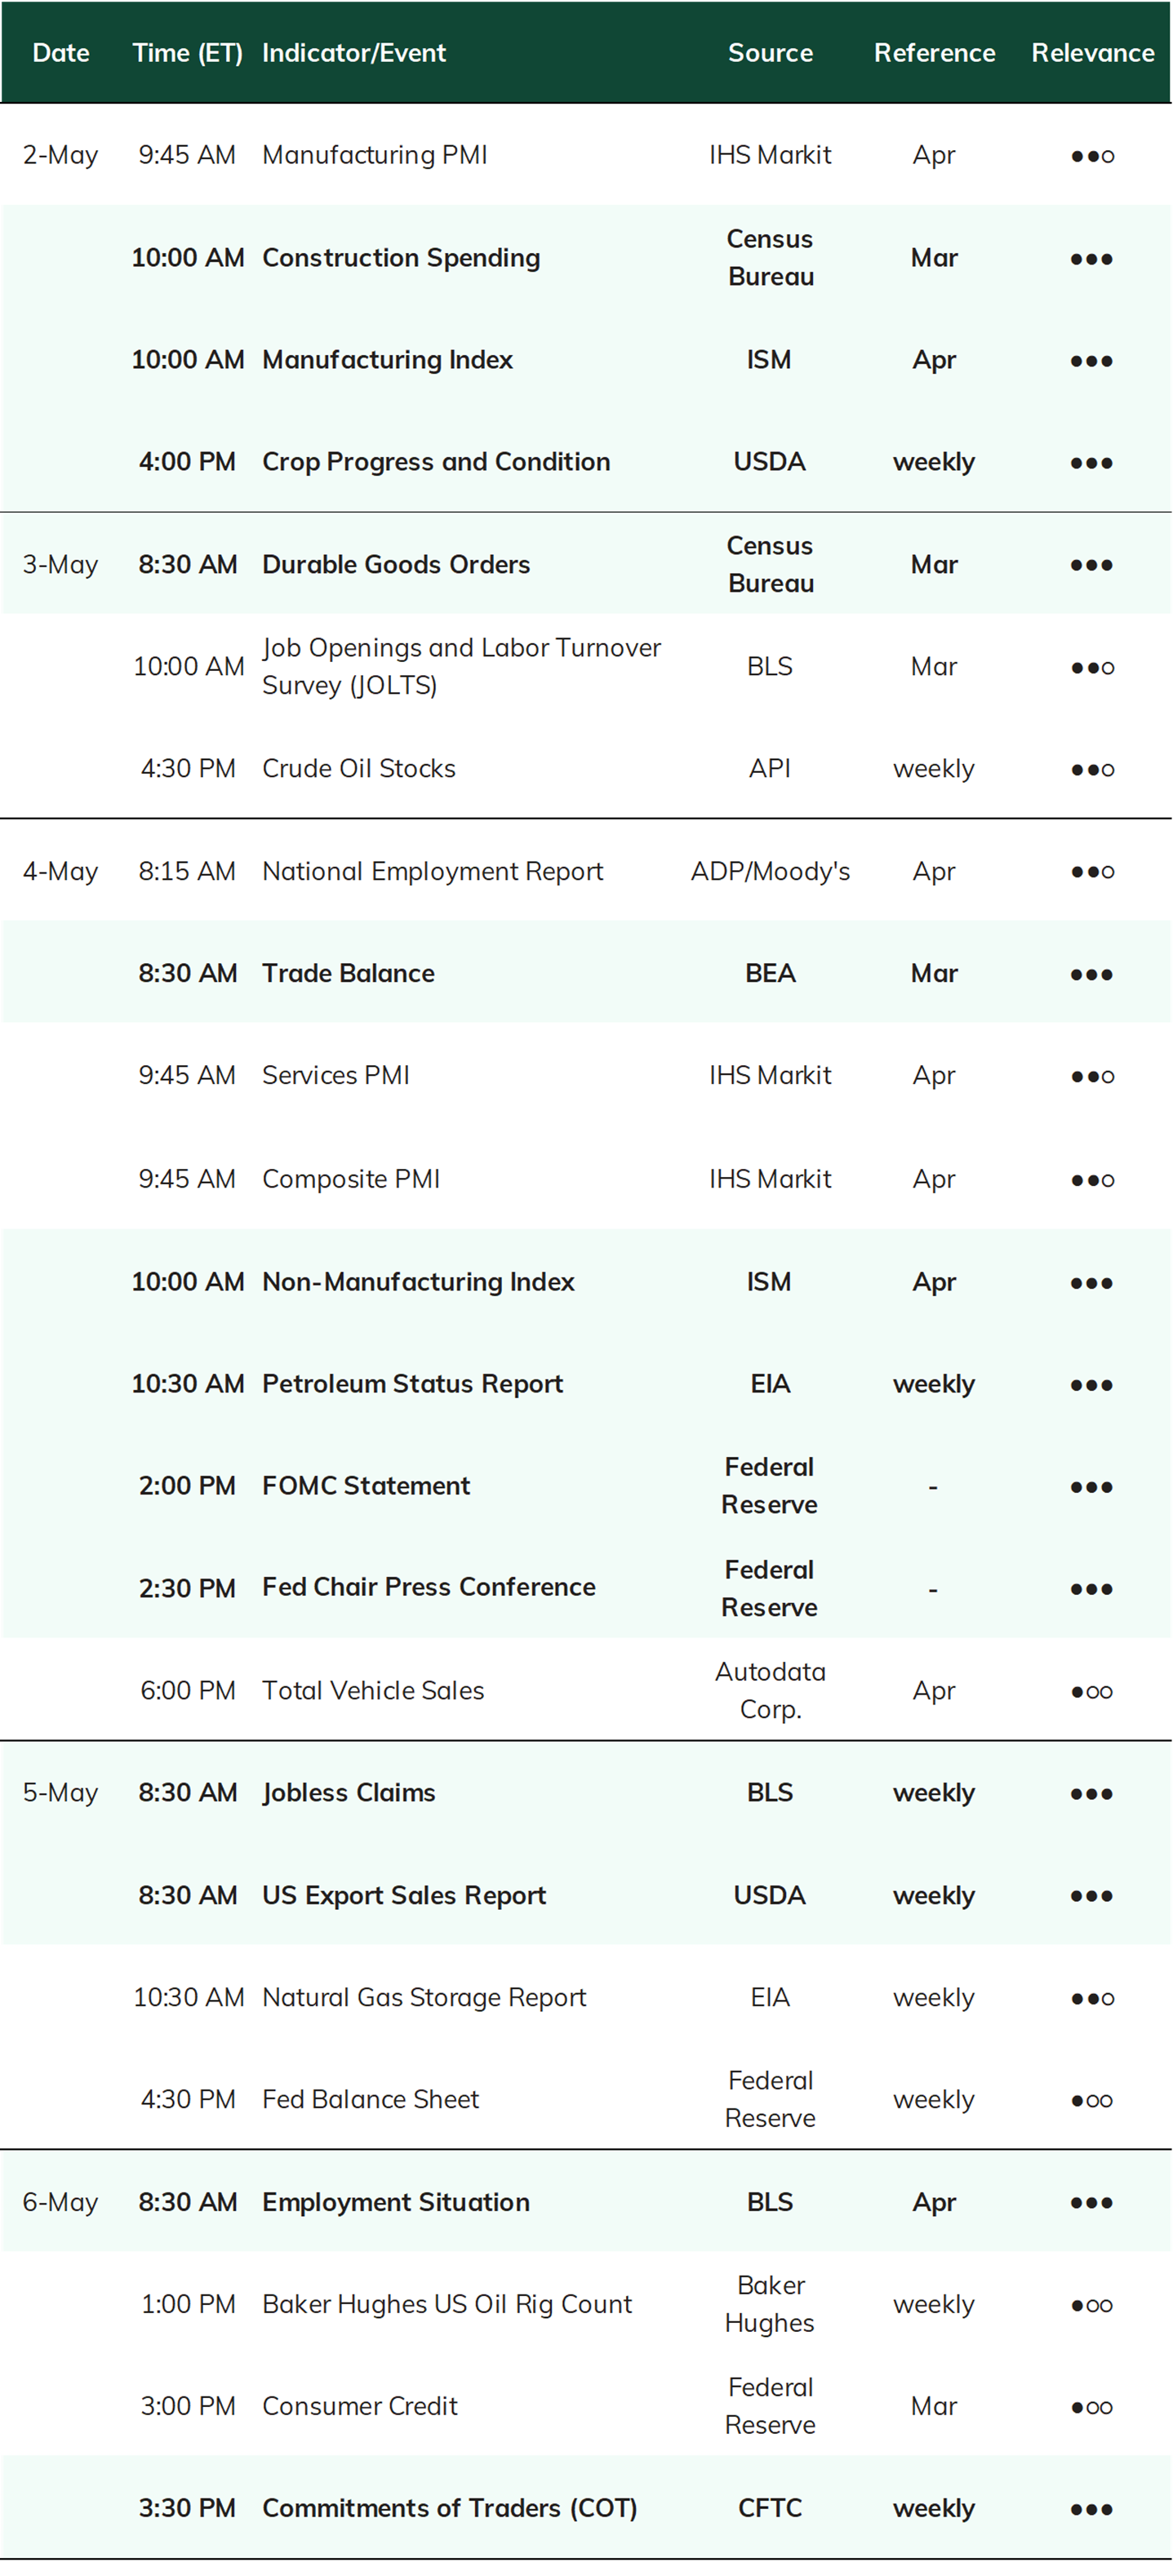Image resolution: width=1173 pixels, height=2576 pixels.
Task: Click relevance dots for Natural Gas Storage Report
Action: (x=1092, y=1999)
